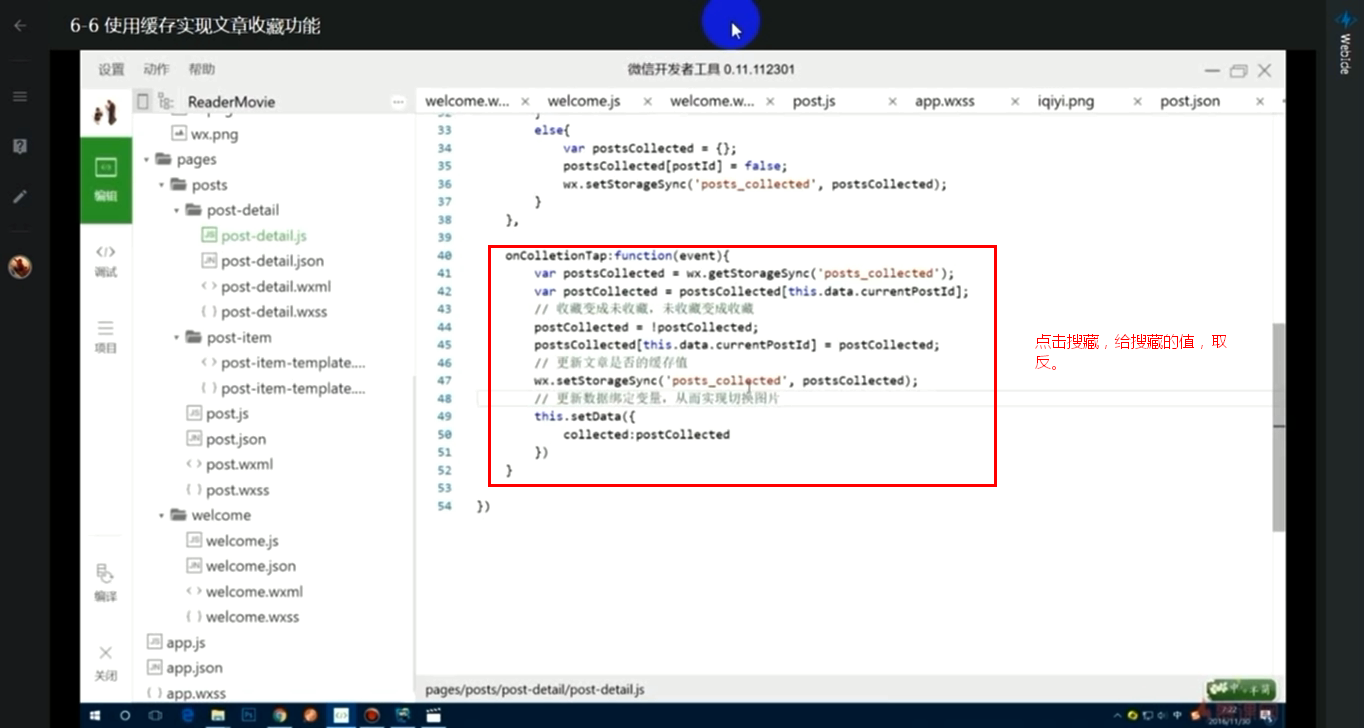Click the code editor vertical scrollbar

click(1278, 427)
